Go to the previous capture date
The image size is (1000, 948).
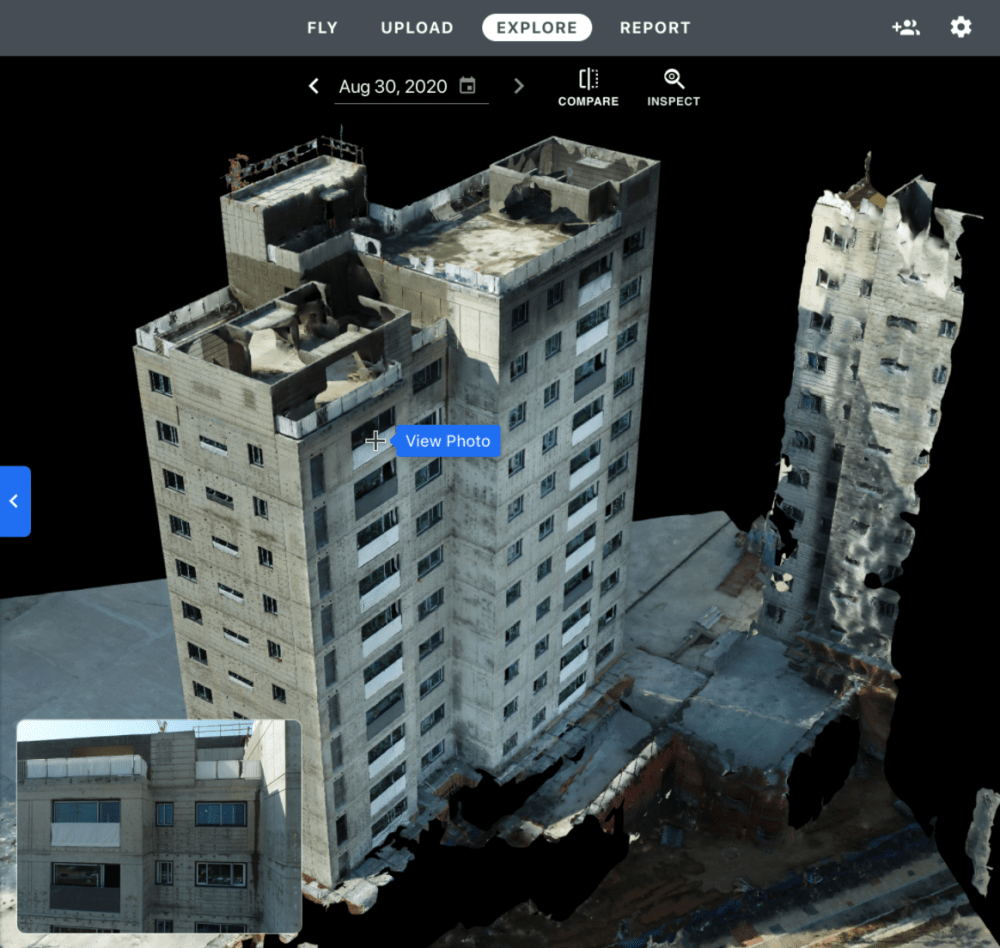point(314,86)
